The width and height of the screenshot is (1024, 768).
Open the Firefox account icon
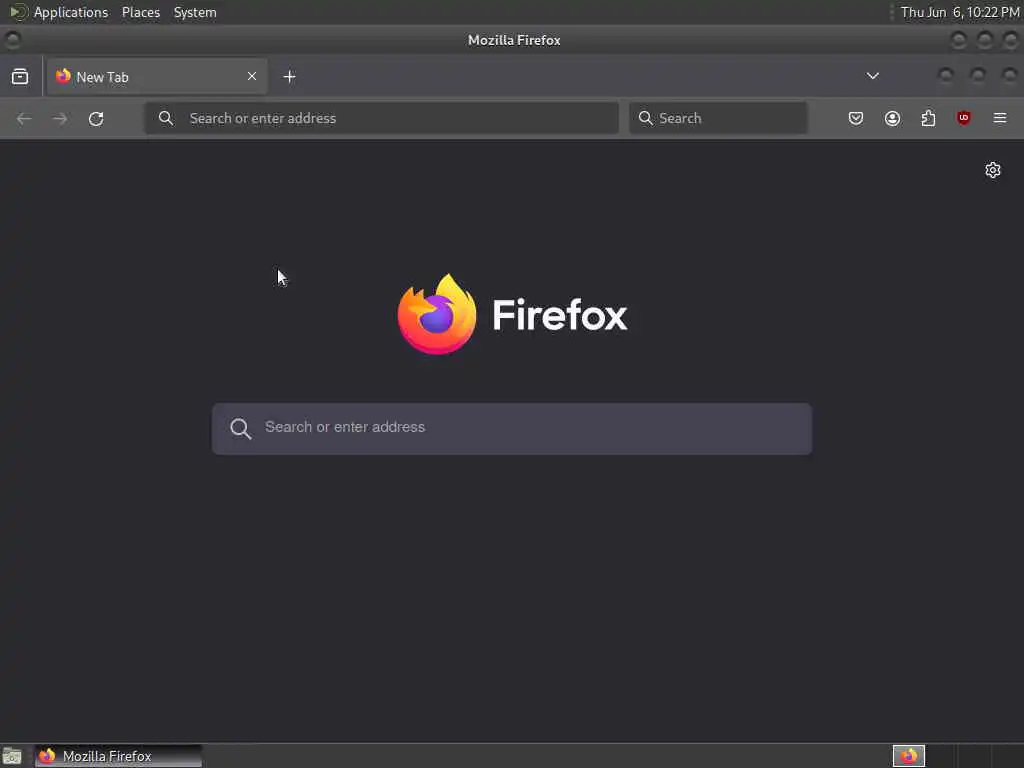tap(892, 118)
